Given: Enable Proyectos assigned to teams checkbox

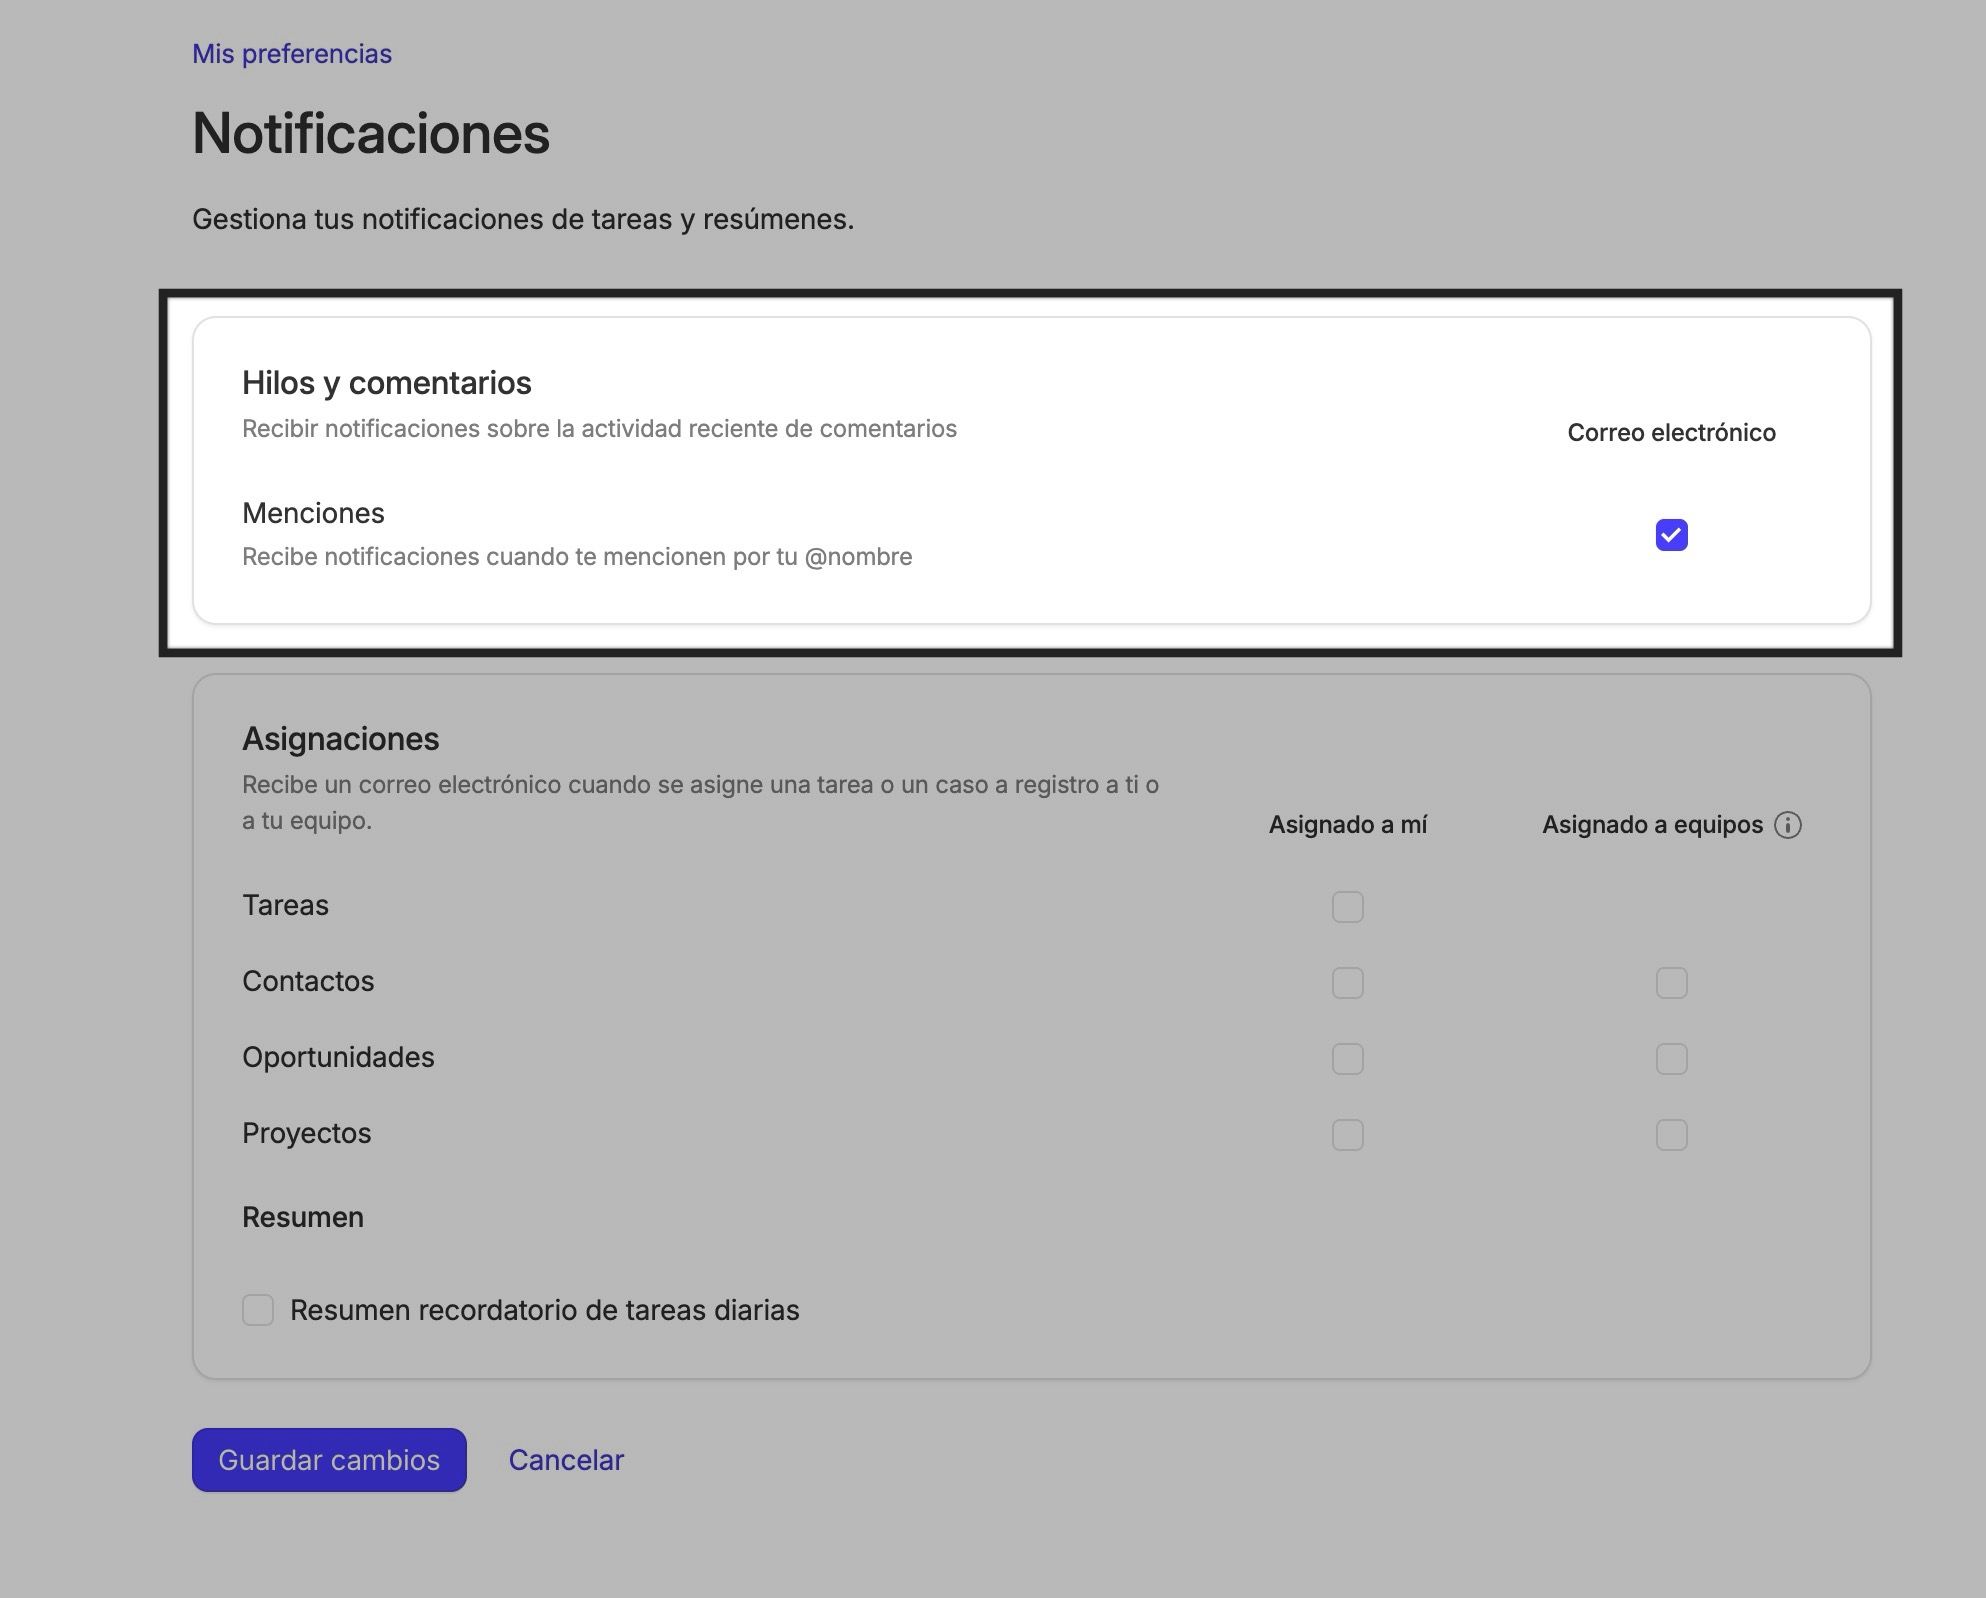Looking at the screenshot, I should point(1671,1135).
